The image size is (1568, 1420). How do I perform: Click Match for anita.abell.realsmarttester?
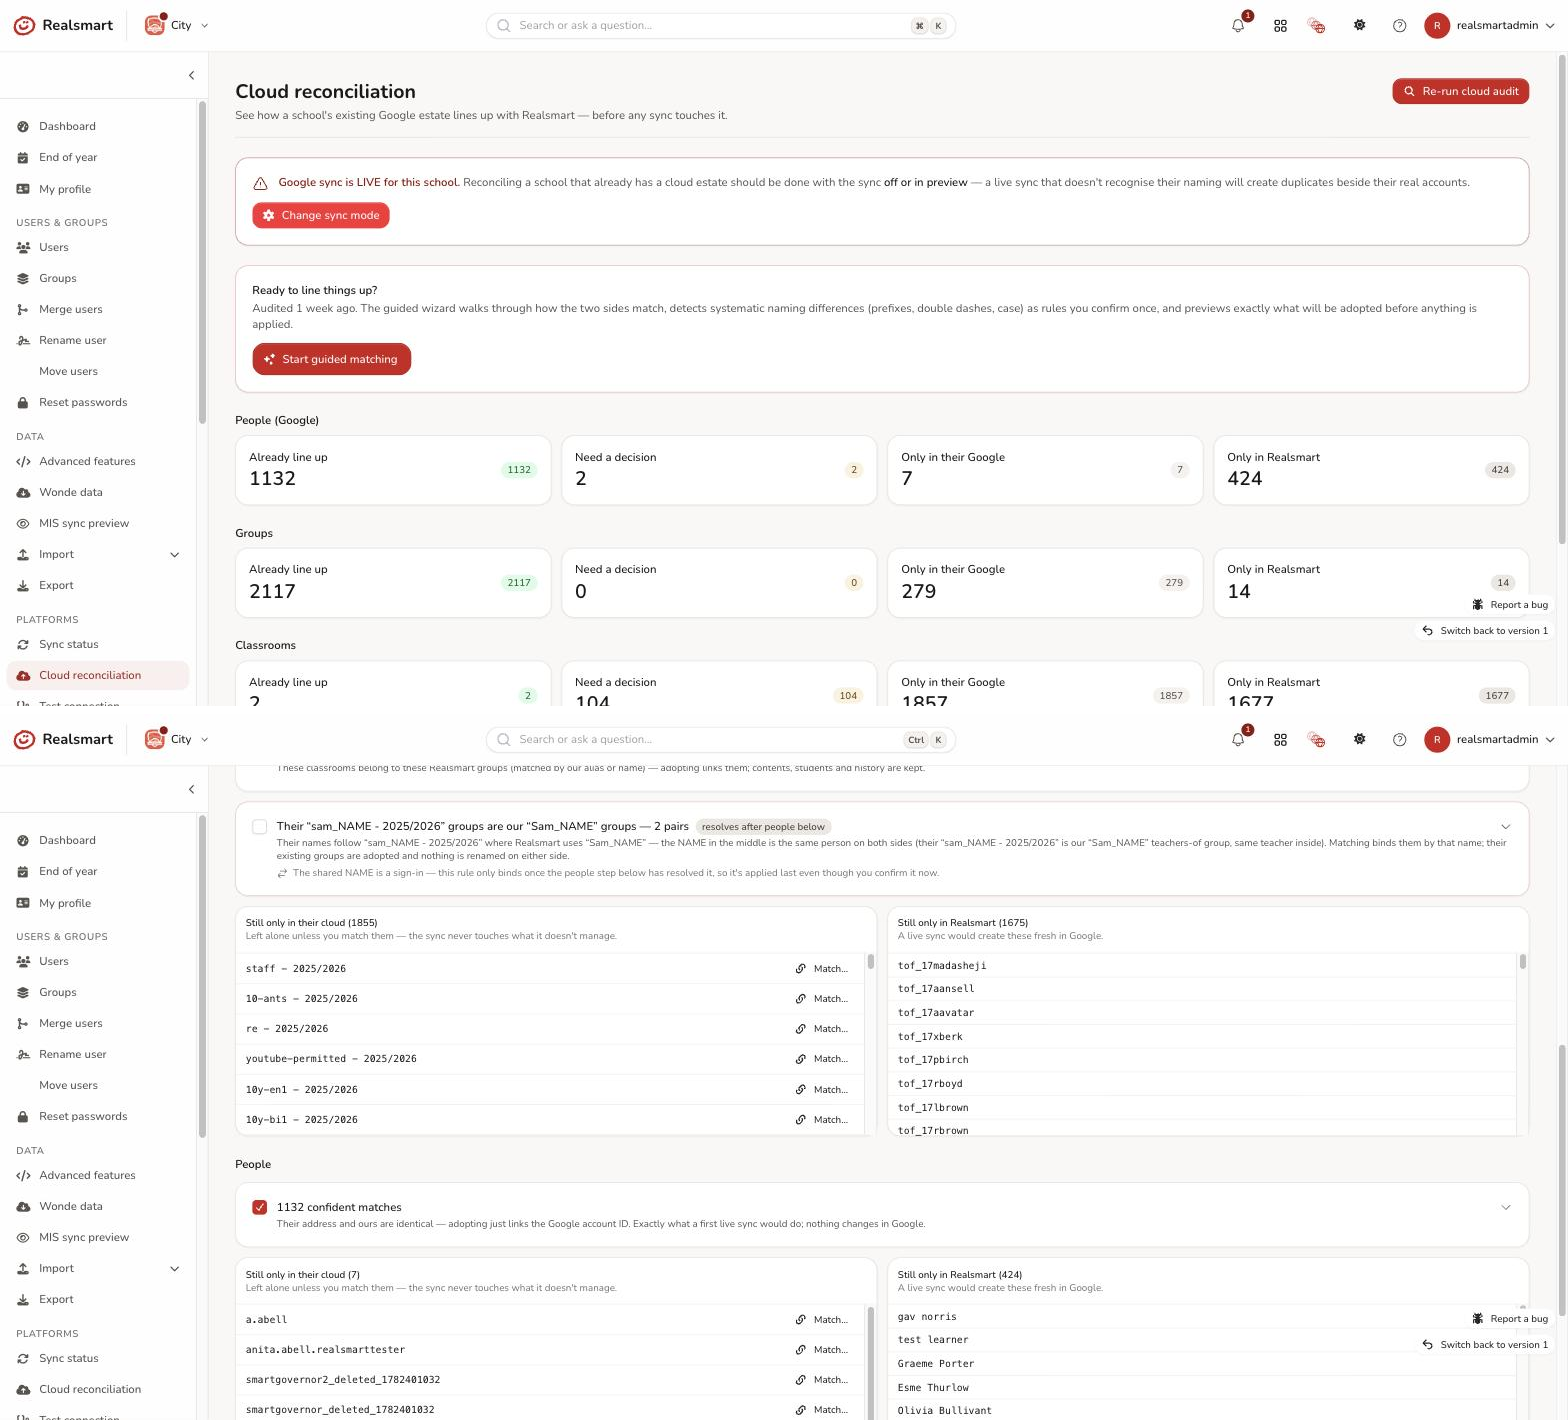[x=821, y=1349]
